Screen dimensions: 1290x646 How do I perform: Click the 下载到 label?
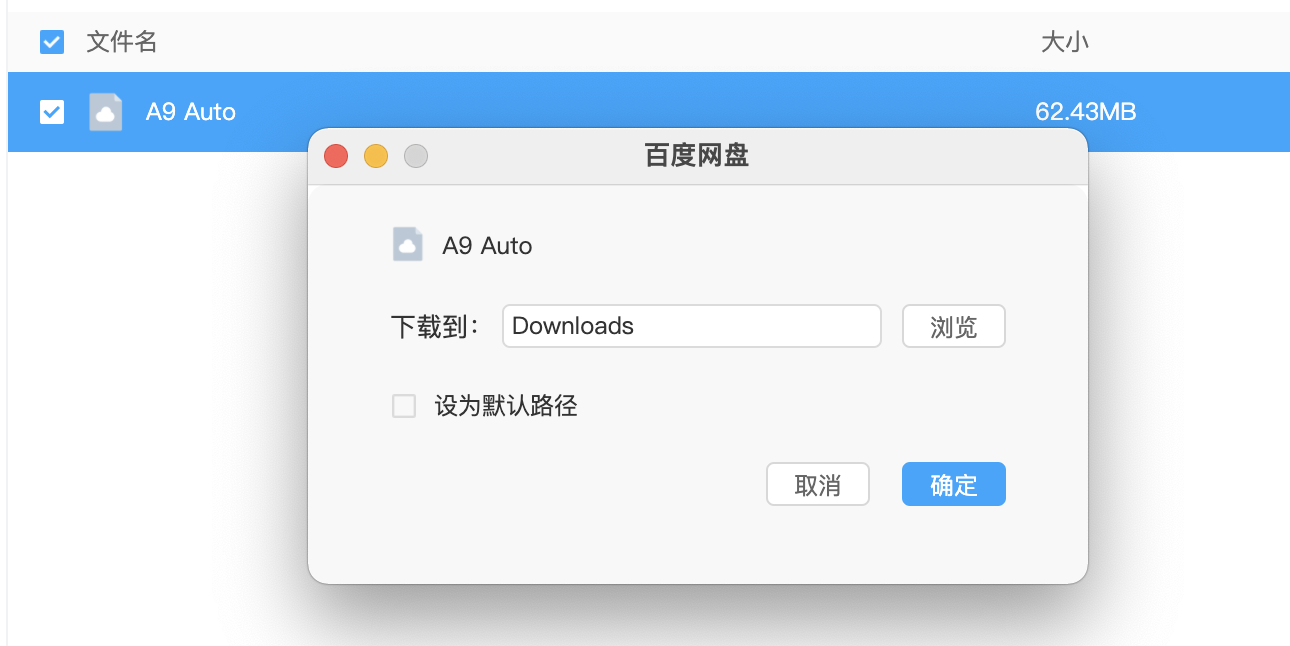tap(436, 326)
